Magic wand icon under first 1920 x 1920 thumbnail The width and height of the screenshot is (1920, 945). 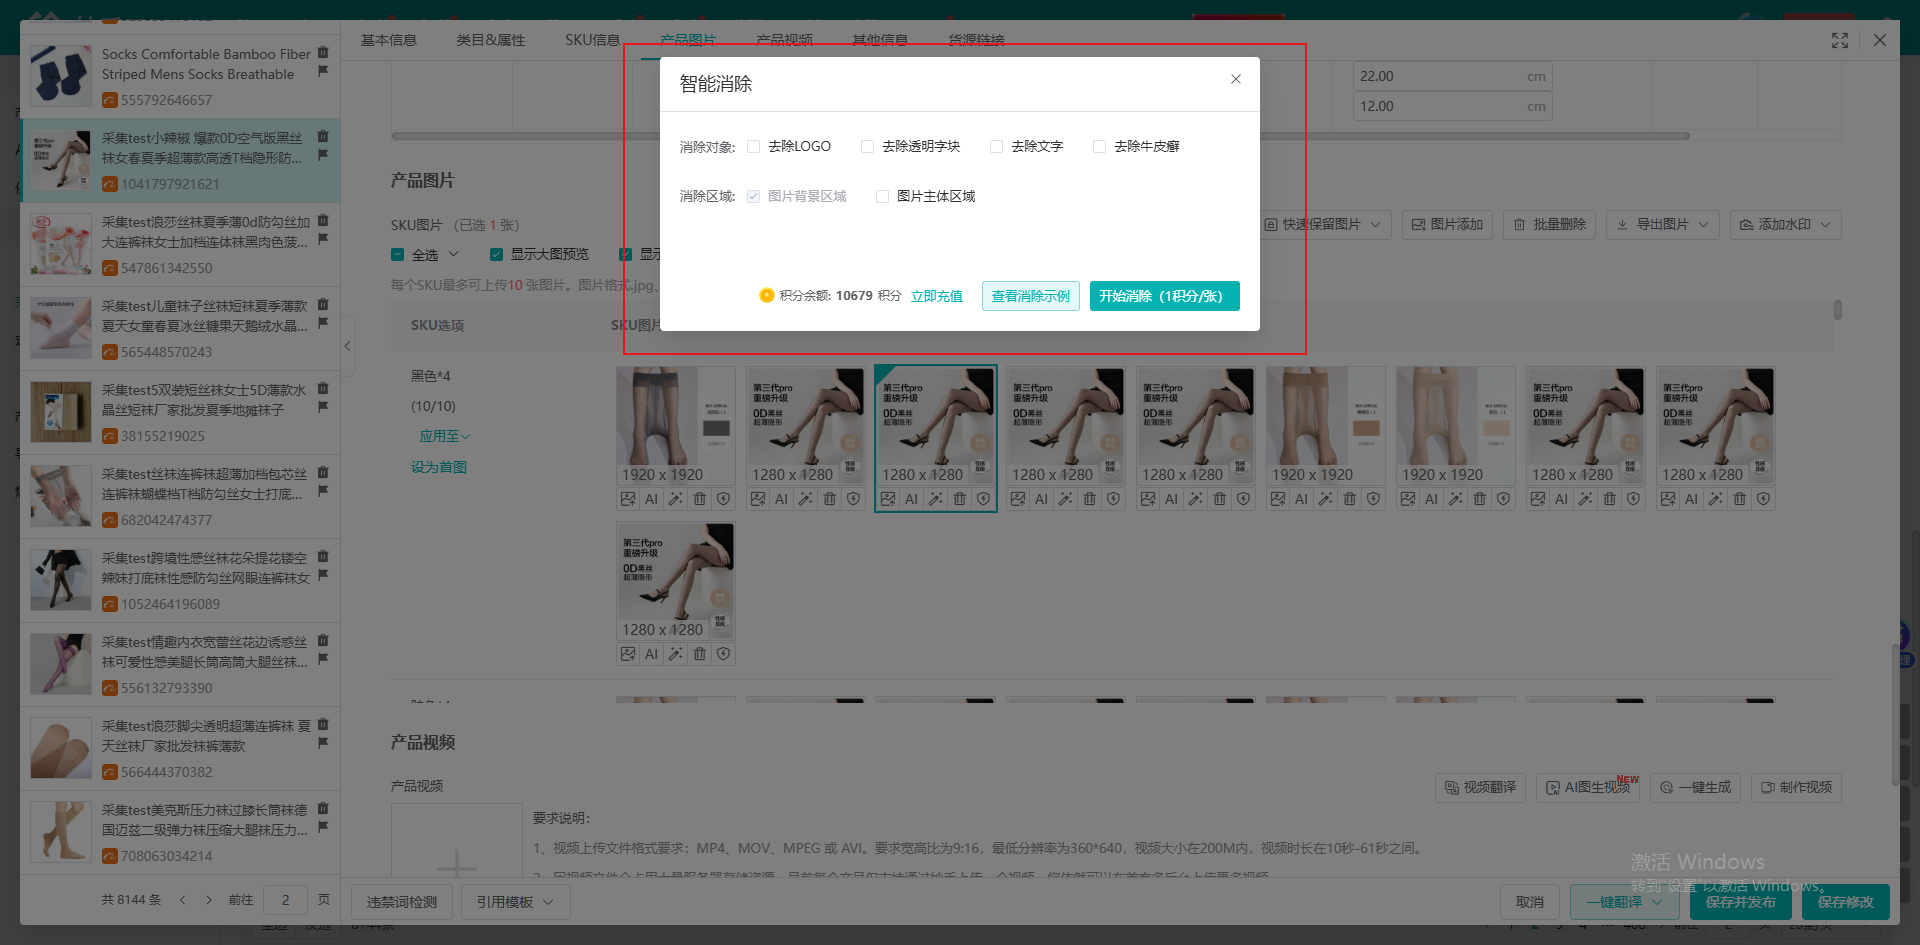point(676,499)
